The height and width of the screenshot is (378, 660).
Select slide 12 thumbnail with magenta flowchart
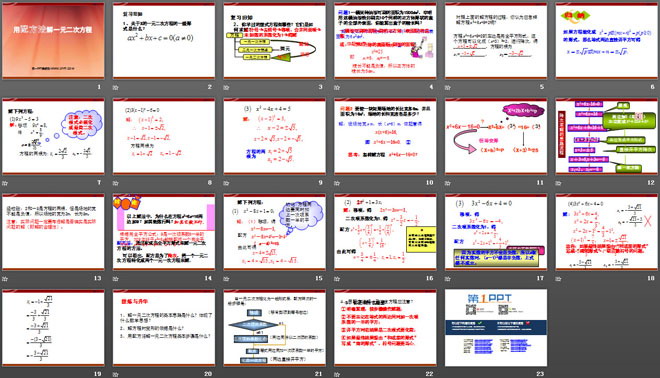[x=607, y=136]
